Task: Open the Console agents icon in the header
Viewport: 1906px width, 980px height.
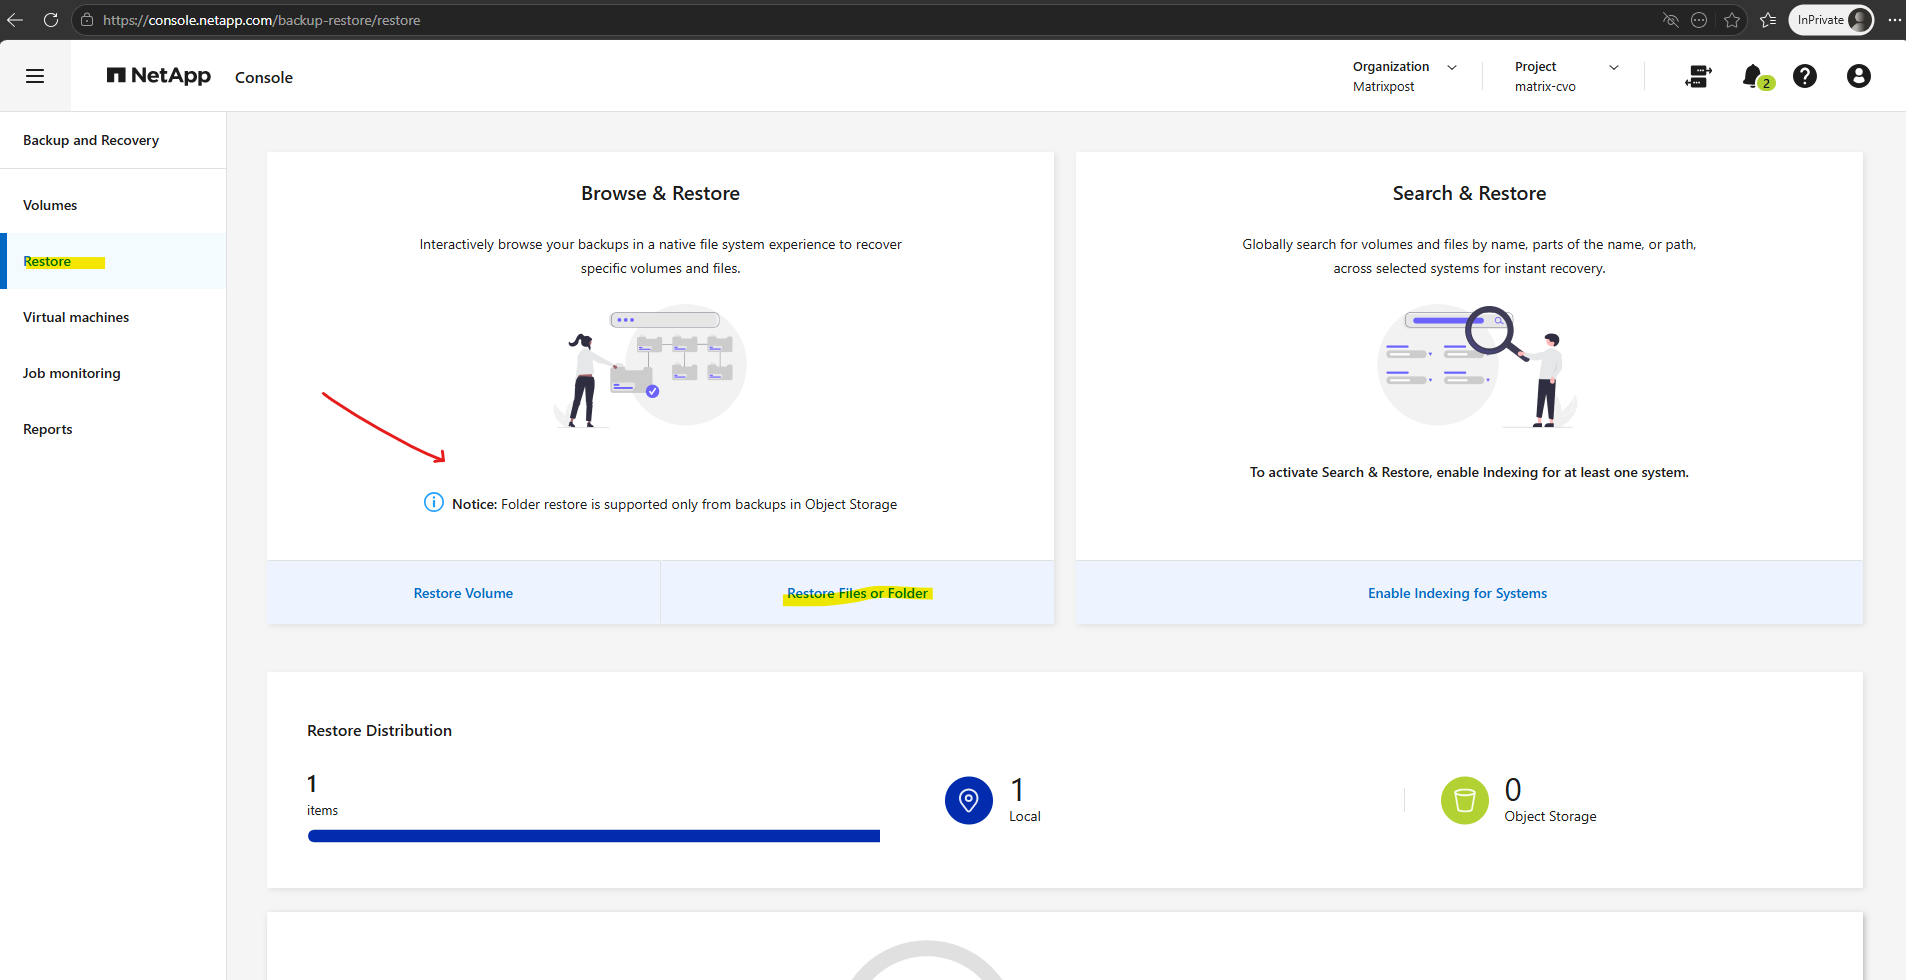Action: (x=1698, y=76)
